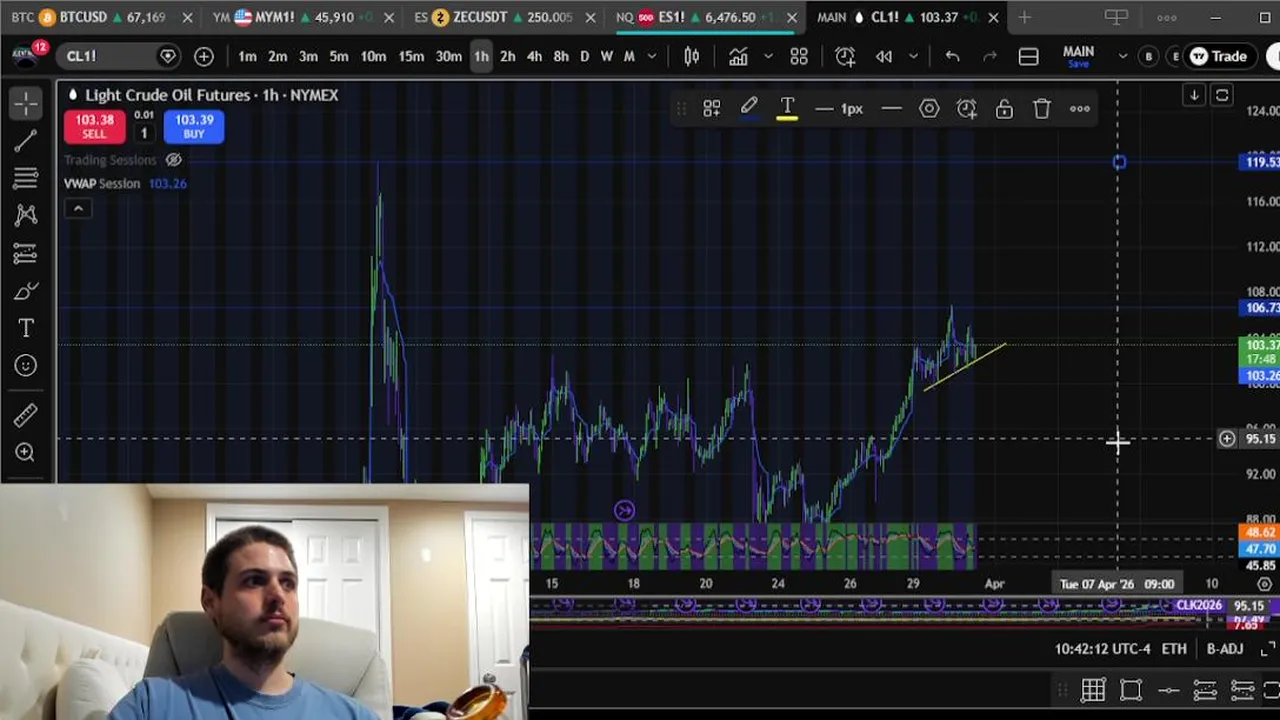This screenshot has height=720, width=1280.
Task: Select the 4h timeframe
Action: coord(534,56)
